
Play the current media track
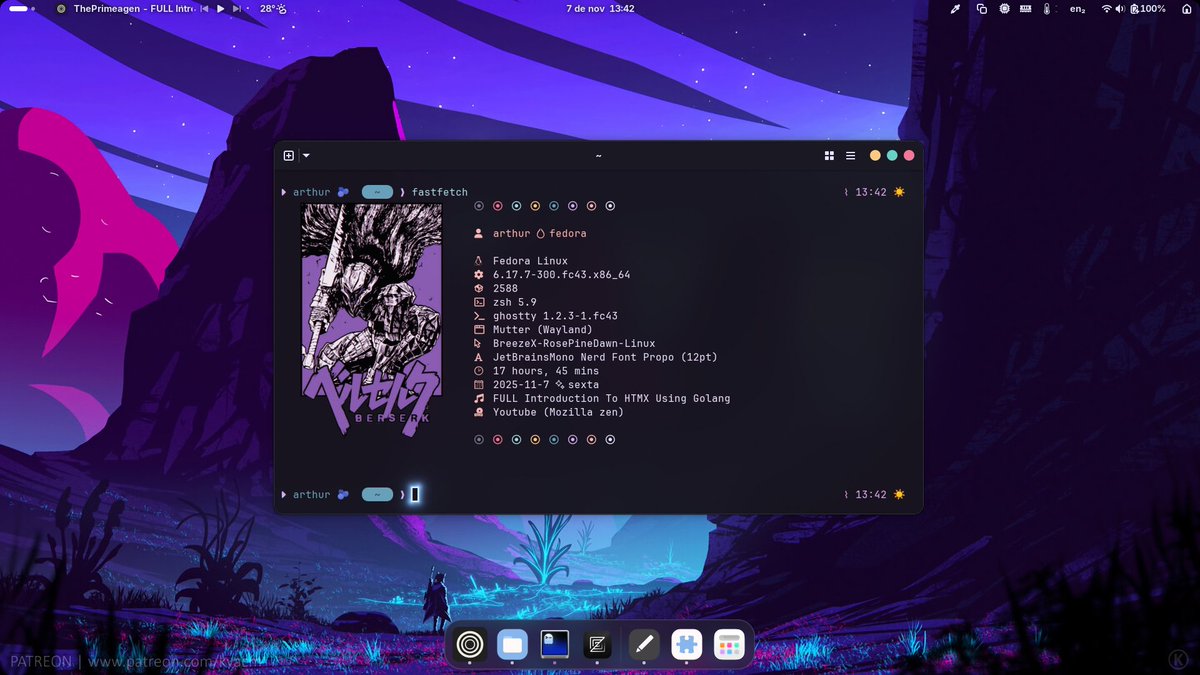tap(221, 8)
